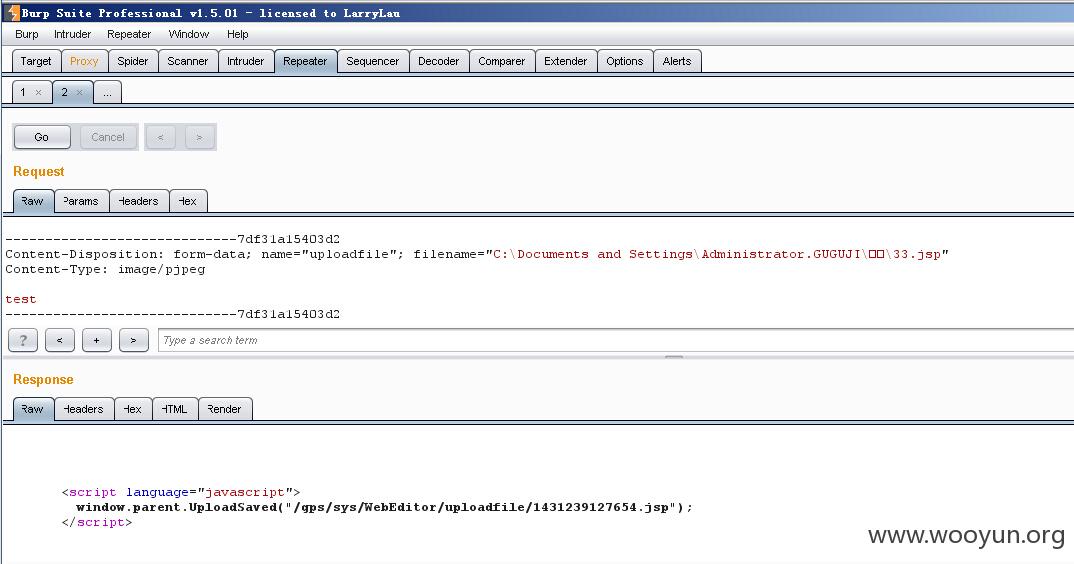The image size is (1074, 564).
Task: Open the Help menu
Action: (238, 34)
